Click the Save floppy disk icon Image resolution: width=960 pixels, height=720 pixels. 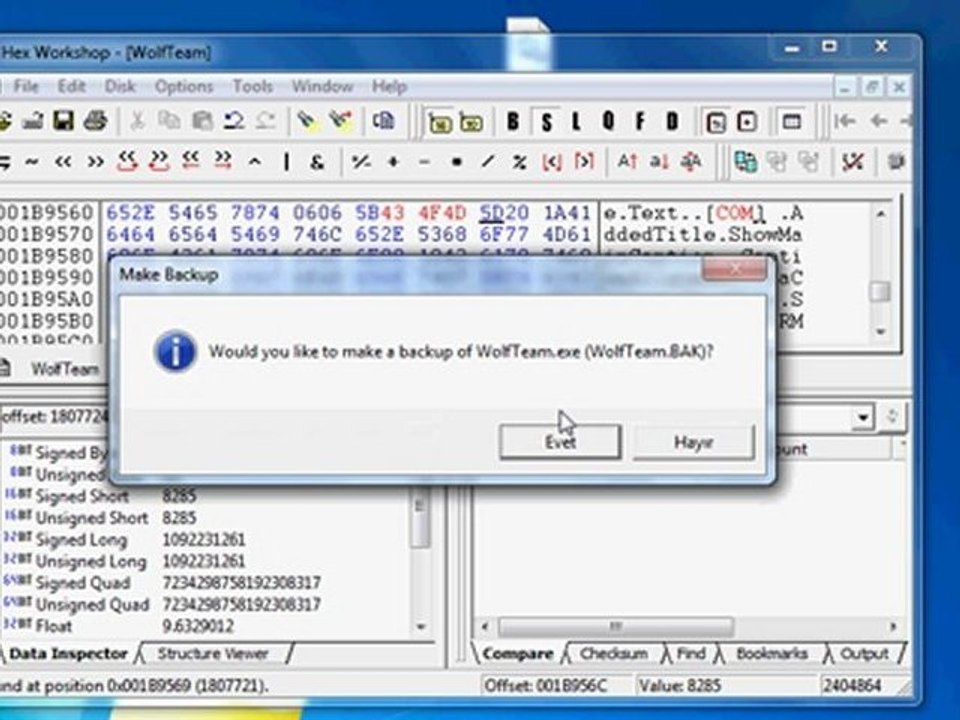pos(64,121)
